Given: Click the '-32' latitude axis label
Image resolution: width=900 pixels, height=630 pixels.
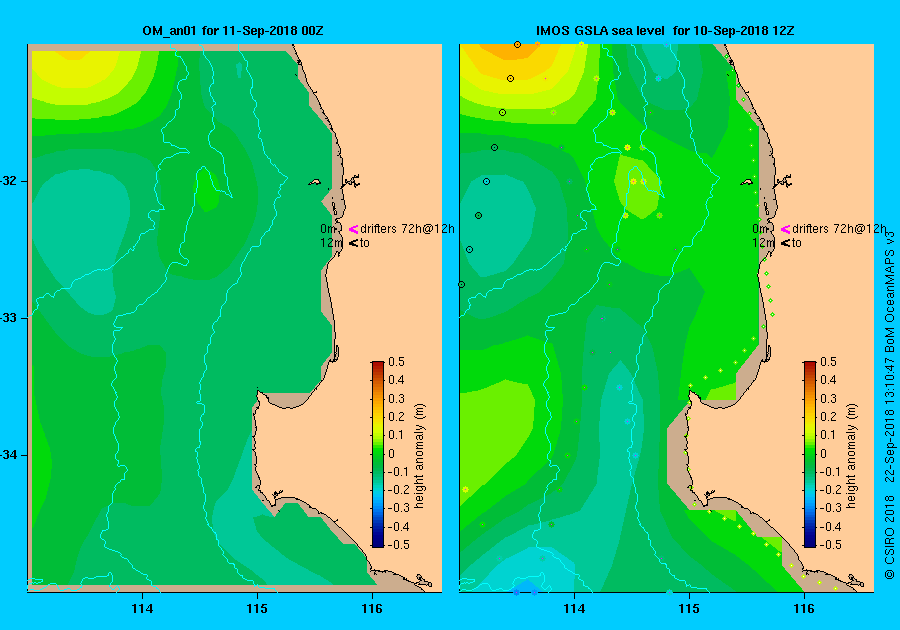Looking at the screenshot, I should [x=9, y=181].
